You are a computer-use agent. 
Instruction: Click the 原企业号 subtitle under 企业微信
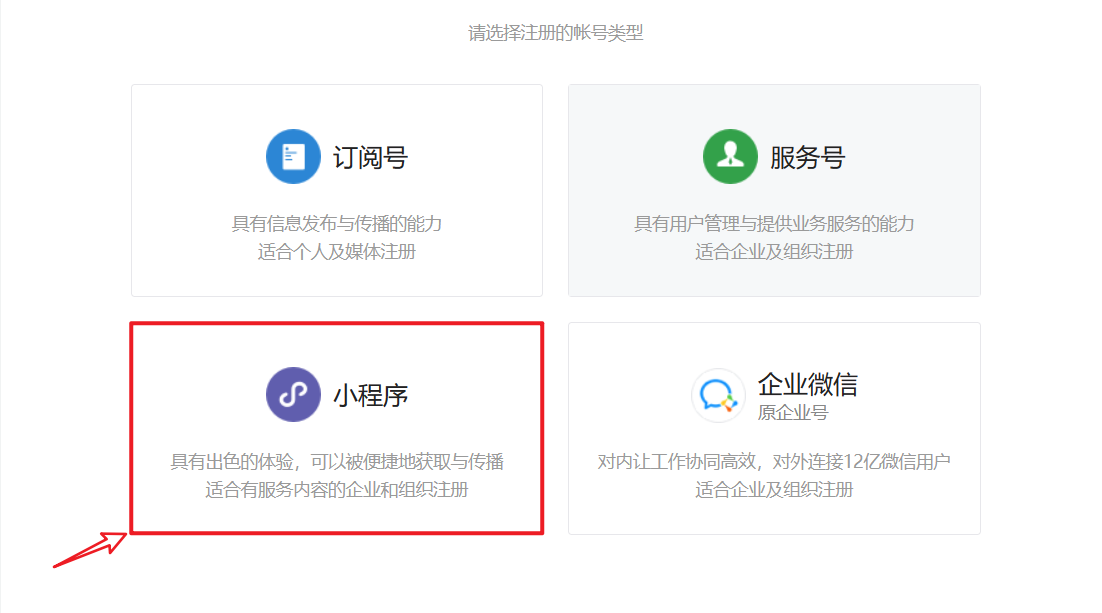(x=792, y=412)
